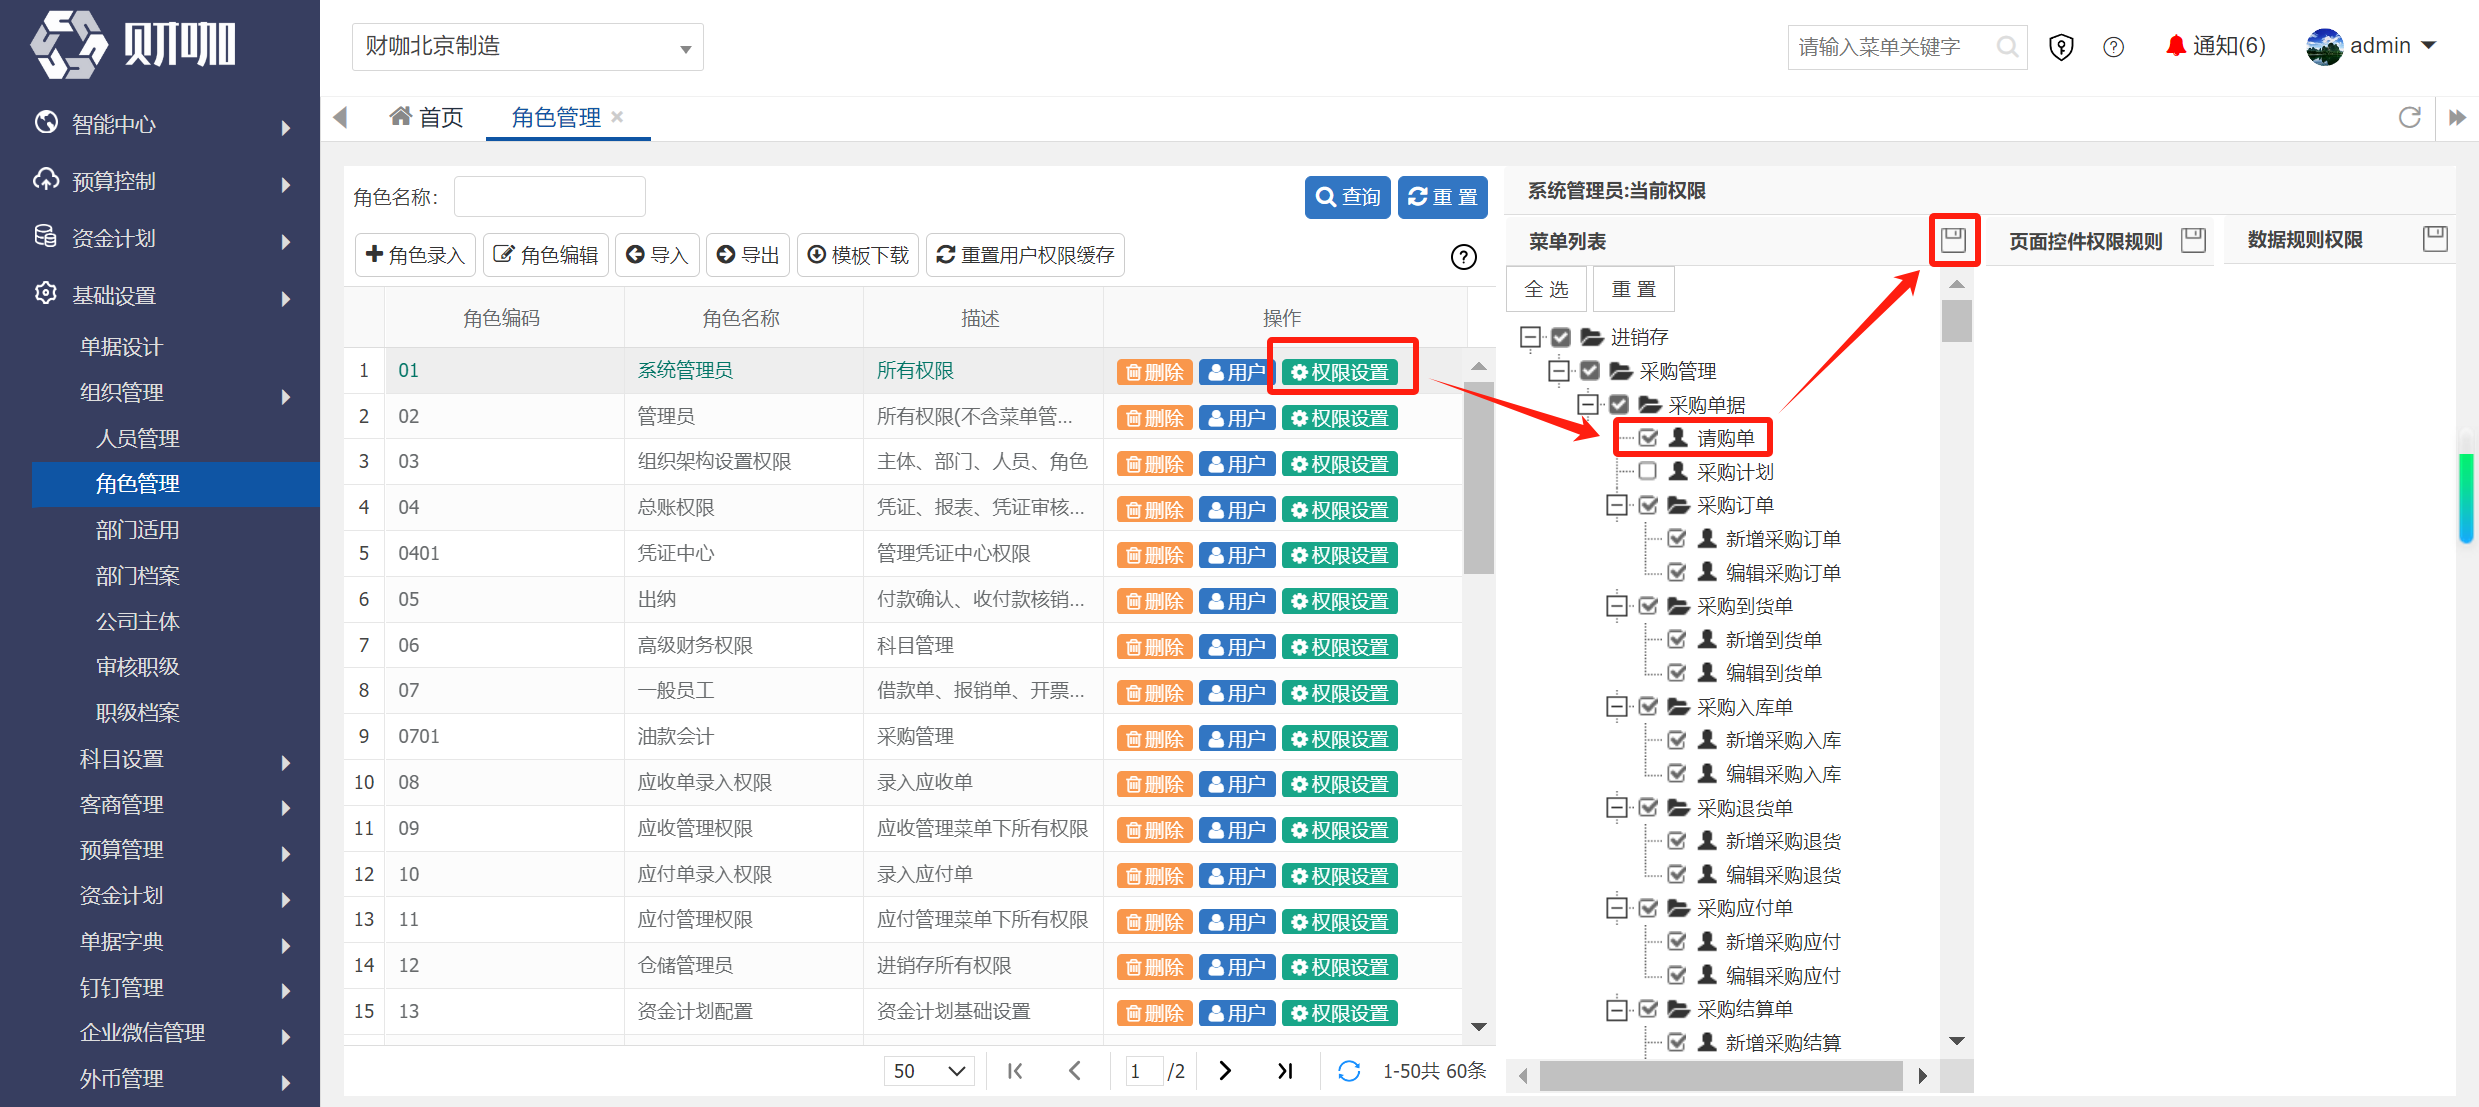
Task: Toggle the 进销存 root checkbox
Action: pos(1561,337)
